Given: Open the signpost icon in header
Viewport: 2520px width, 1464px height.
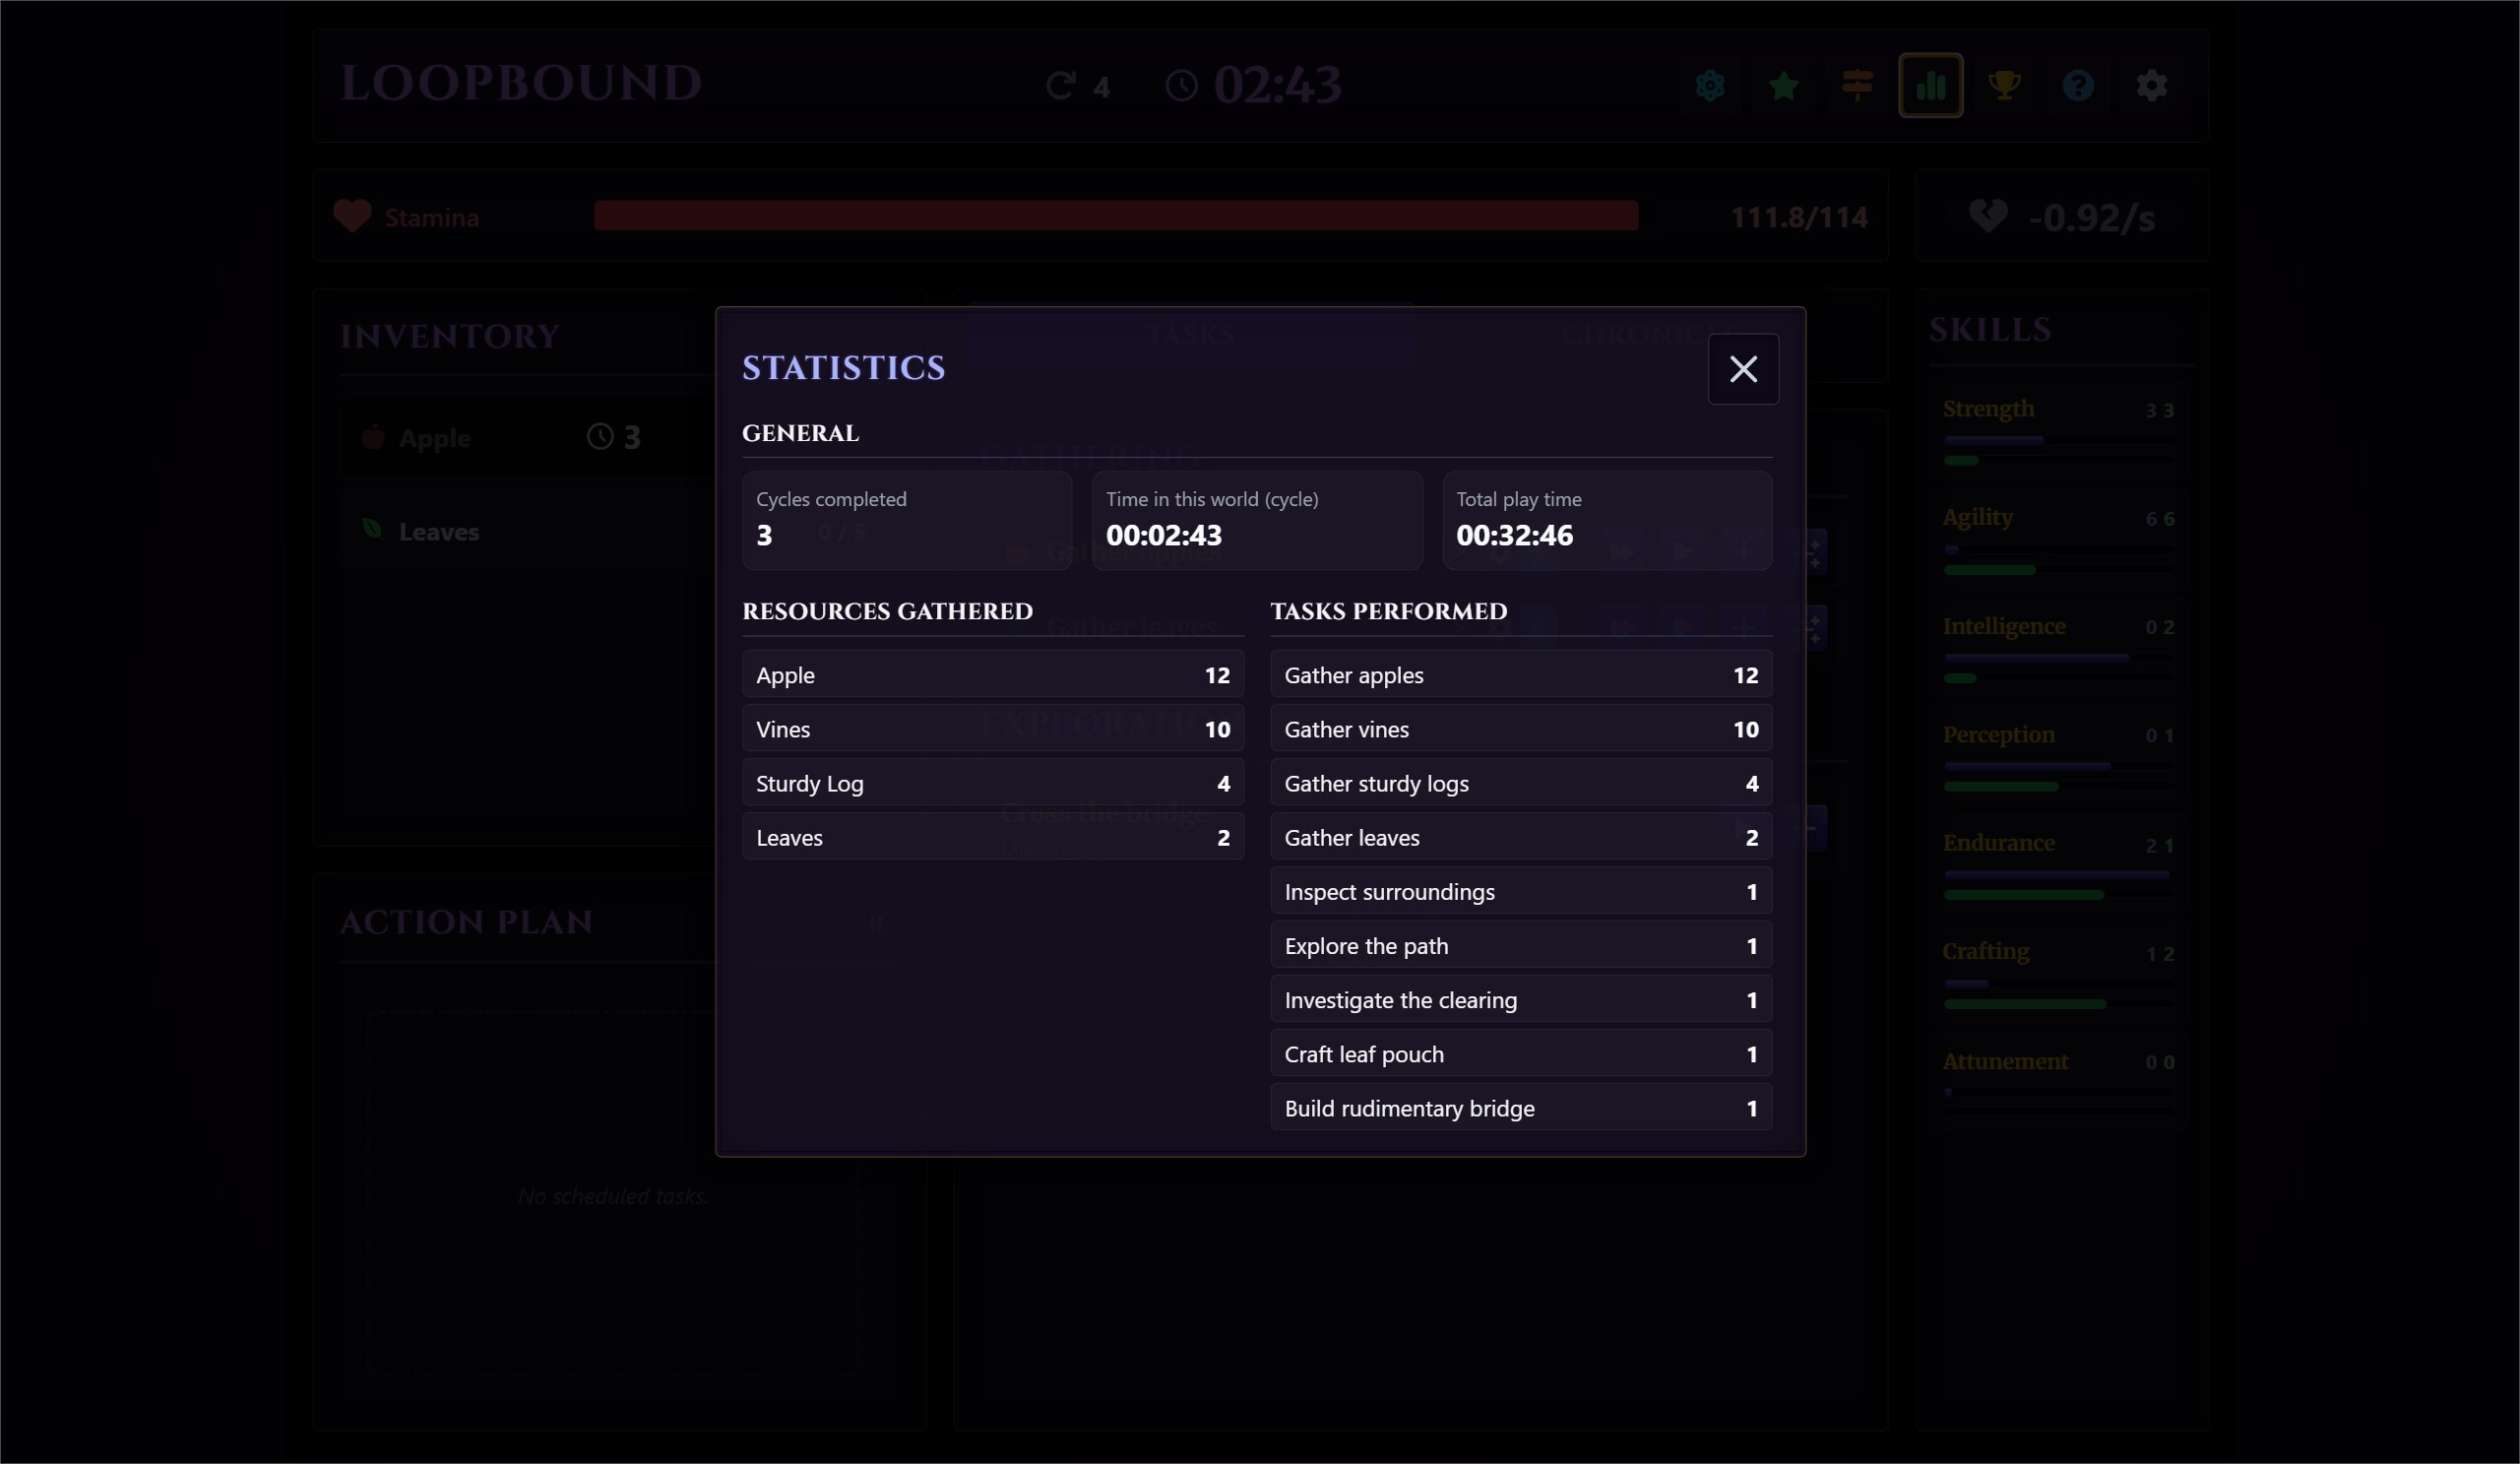Looking at the screenshot, I should click(x=1857, y=86).
